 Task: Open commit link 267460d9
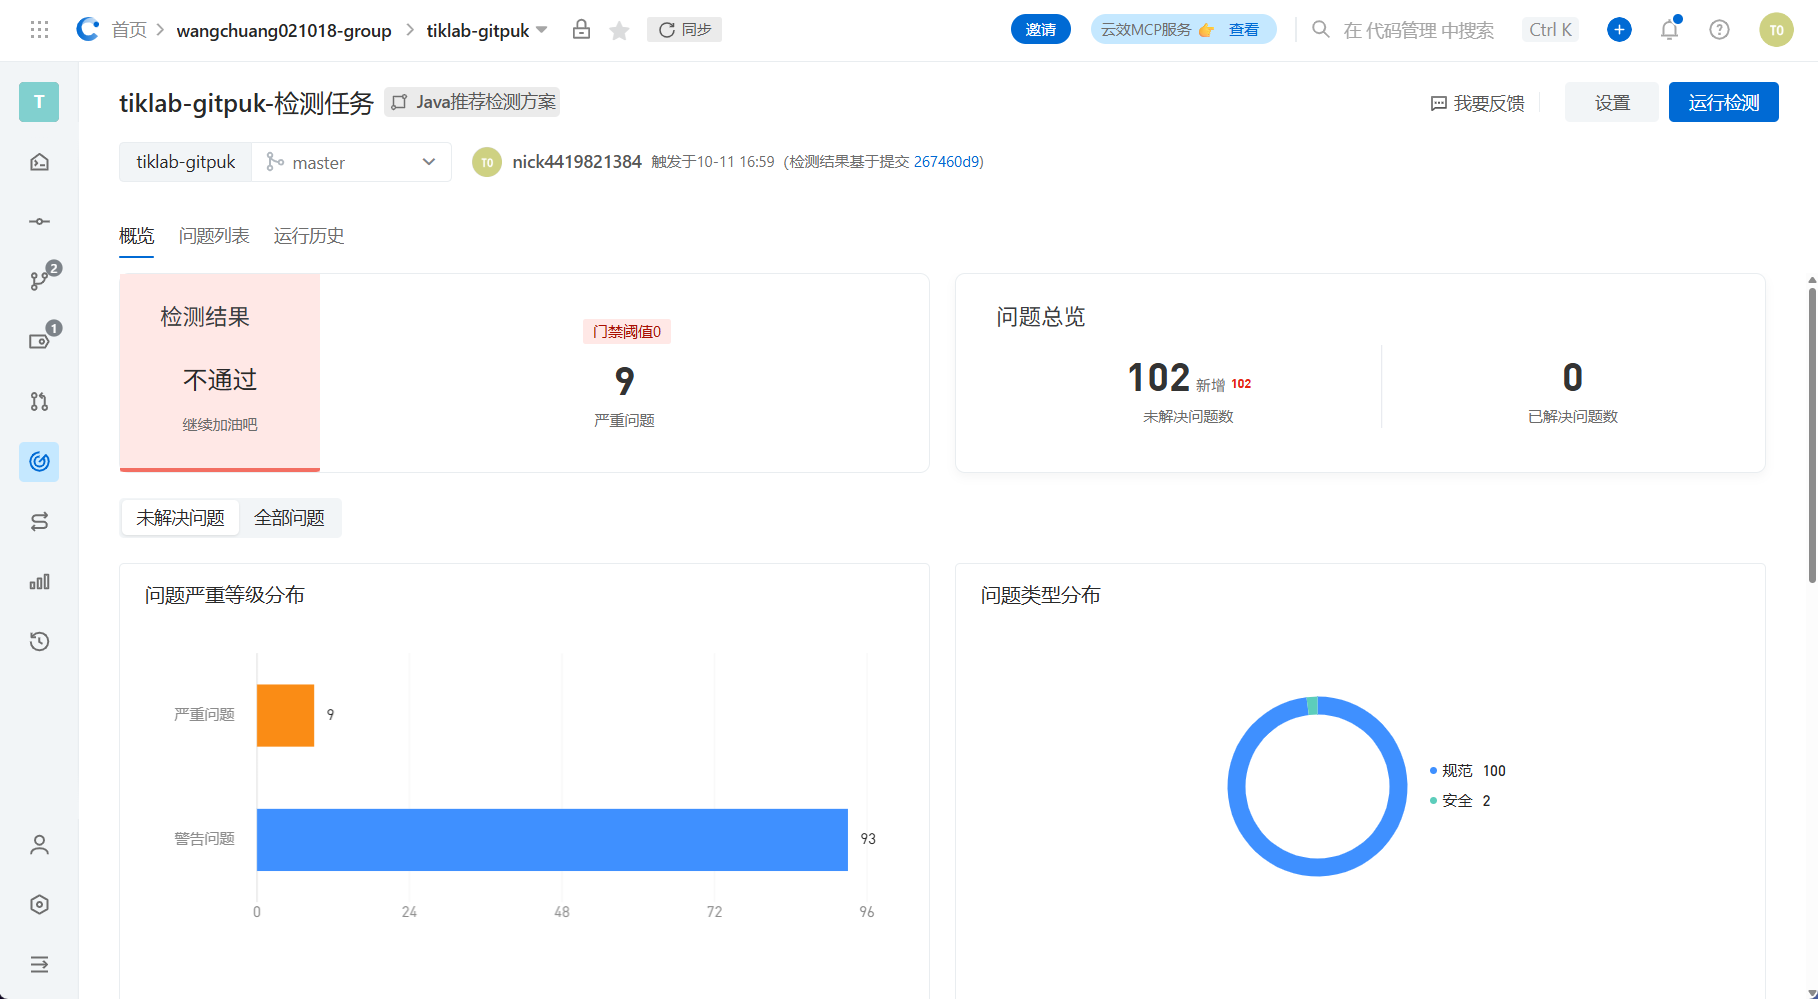(x=947, y=161)
